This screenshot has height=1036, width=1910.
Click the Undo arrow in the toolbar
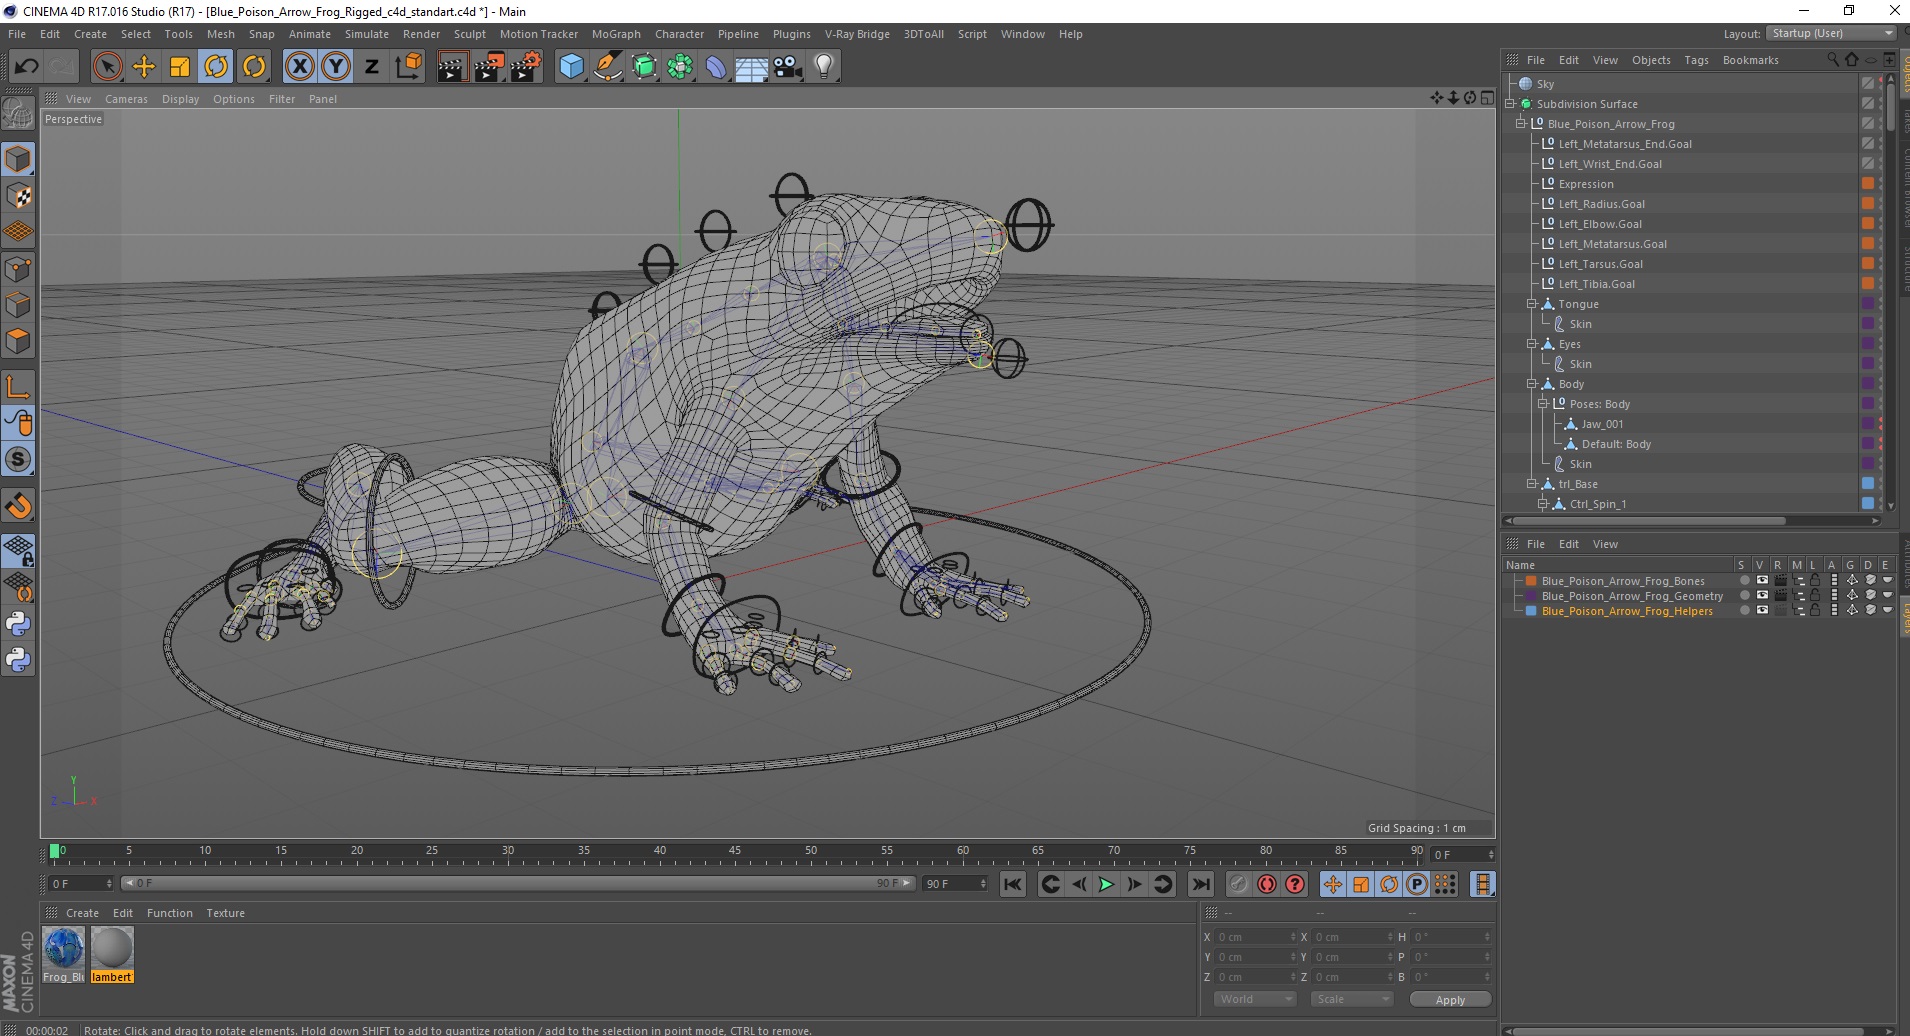(x=26, y=67)
